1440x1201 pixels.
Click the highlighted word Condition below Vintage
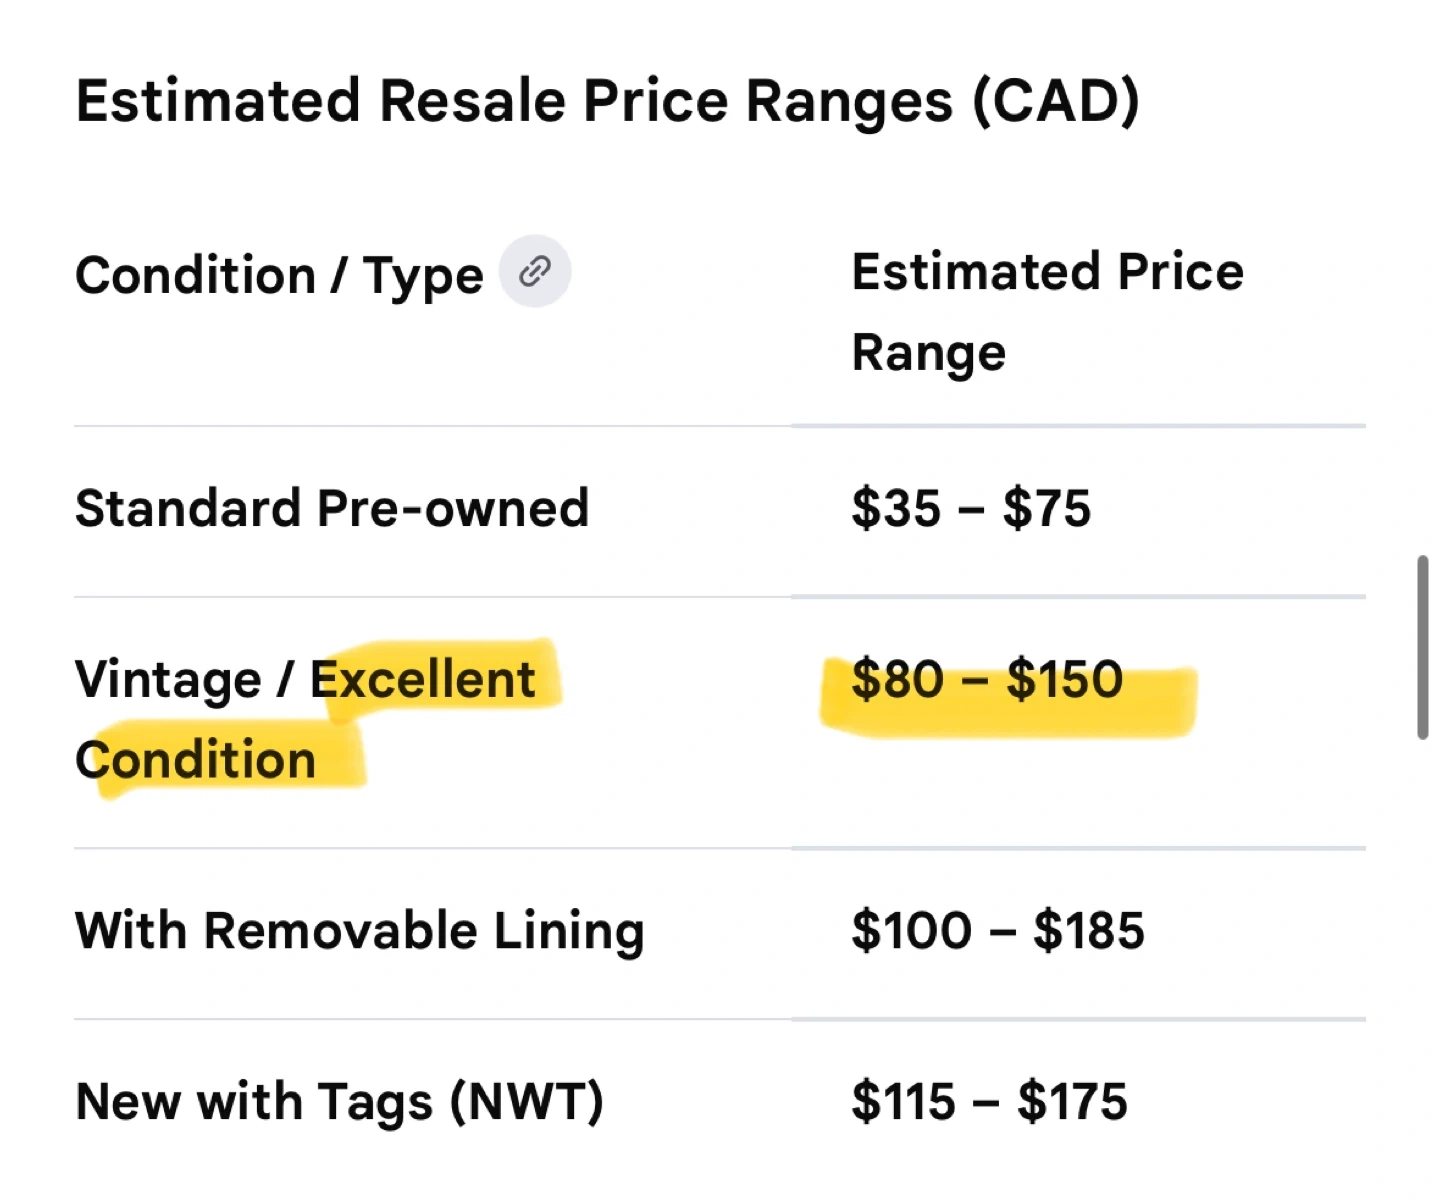(x=196, y=760)
